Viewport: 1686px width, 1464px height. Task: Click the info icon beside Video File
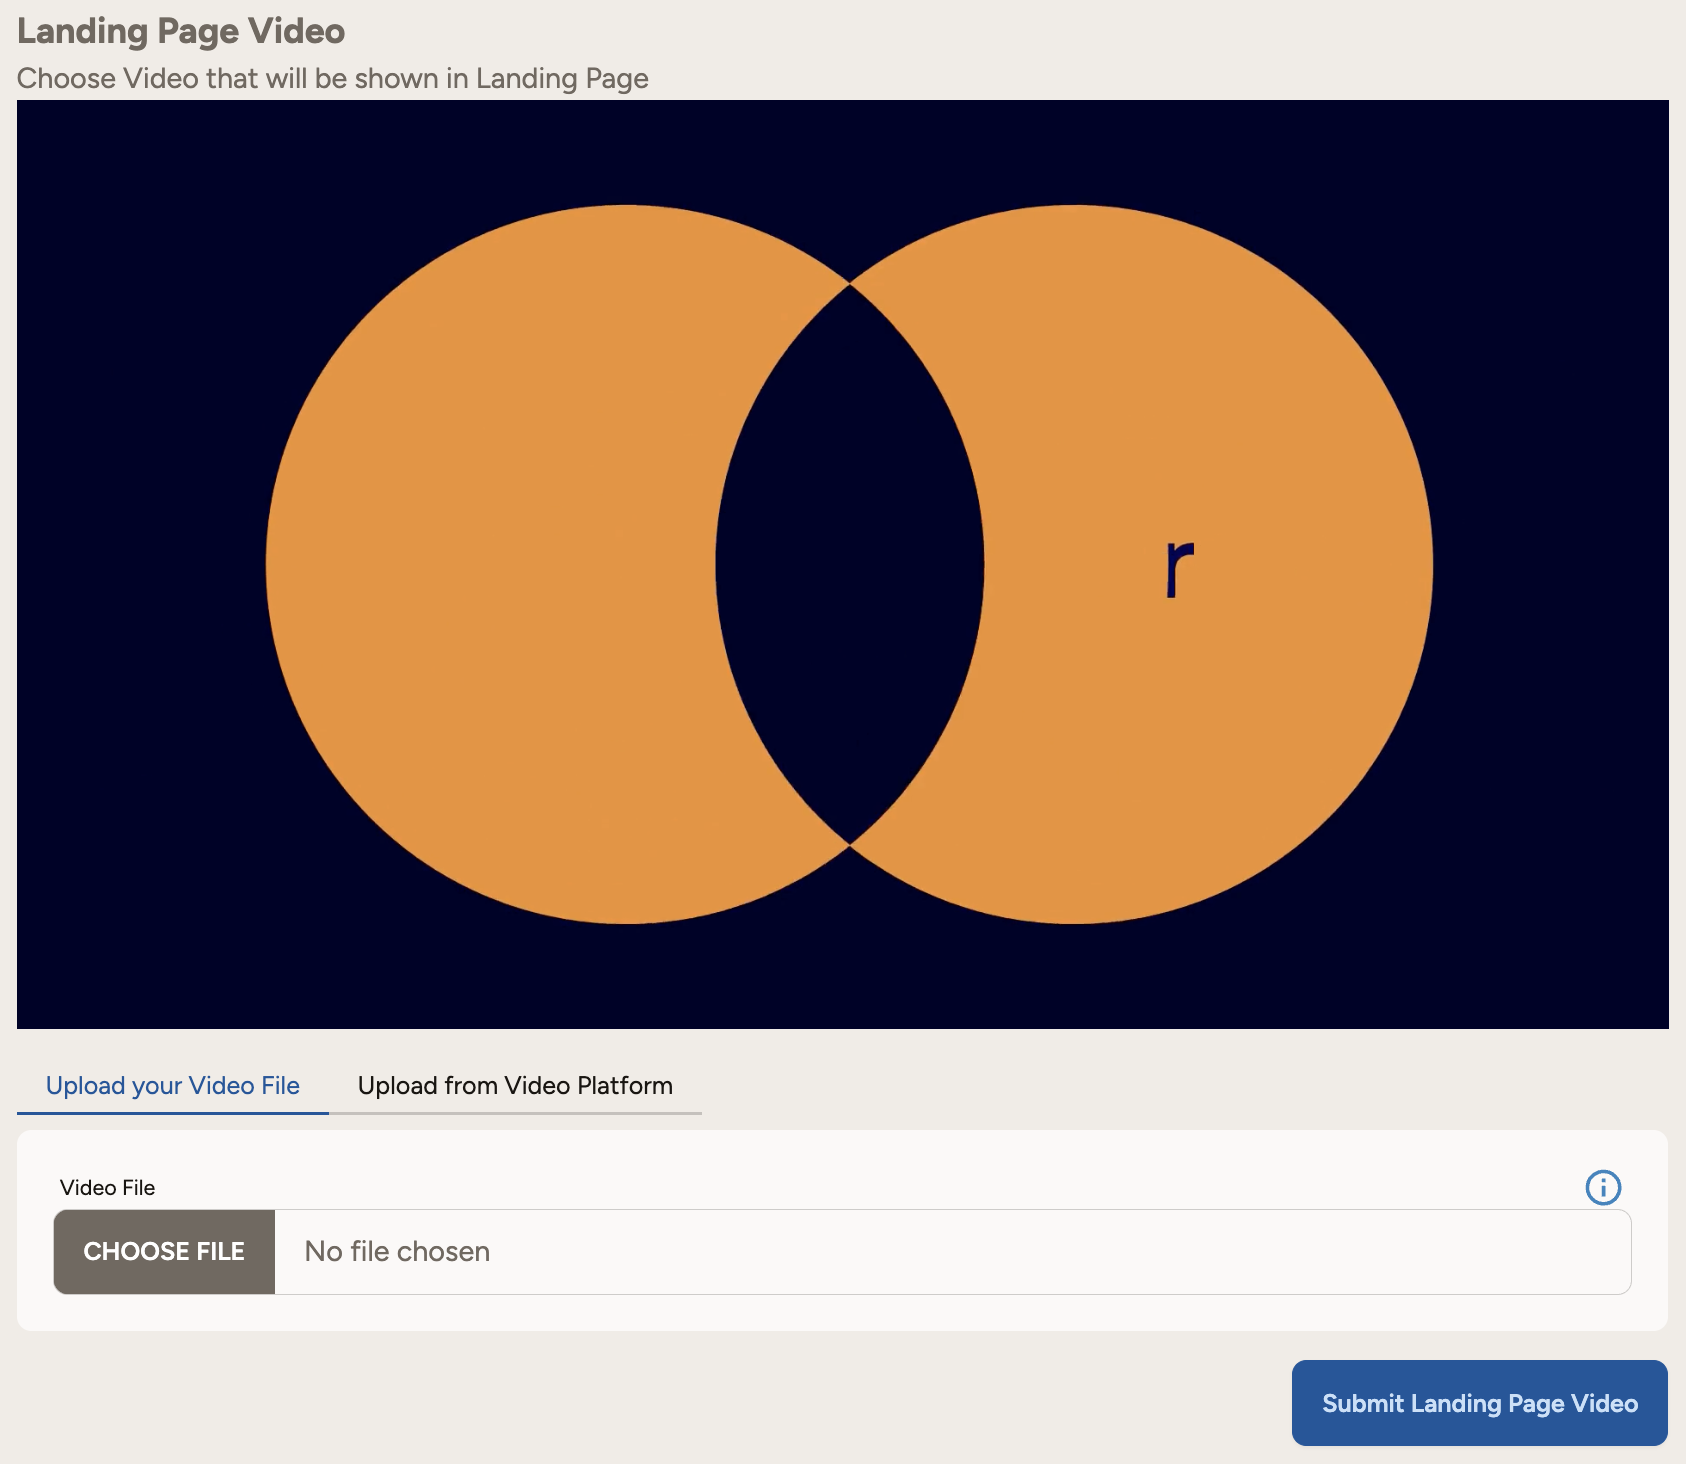(1603, 1187)
